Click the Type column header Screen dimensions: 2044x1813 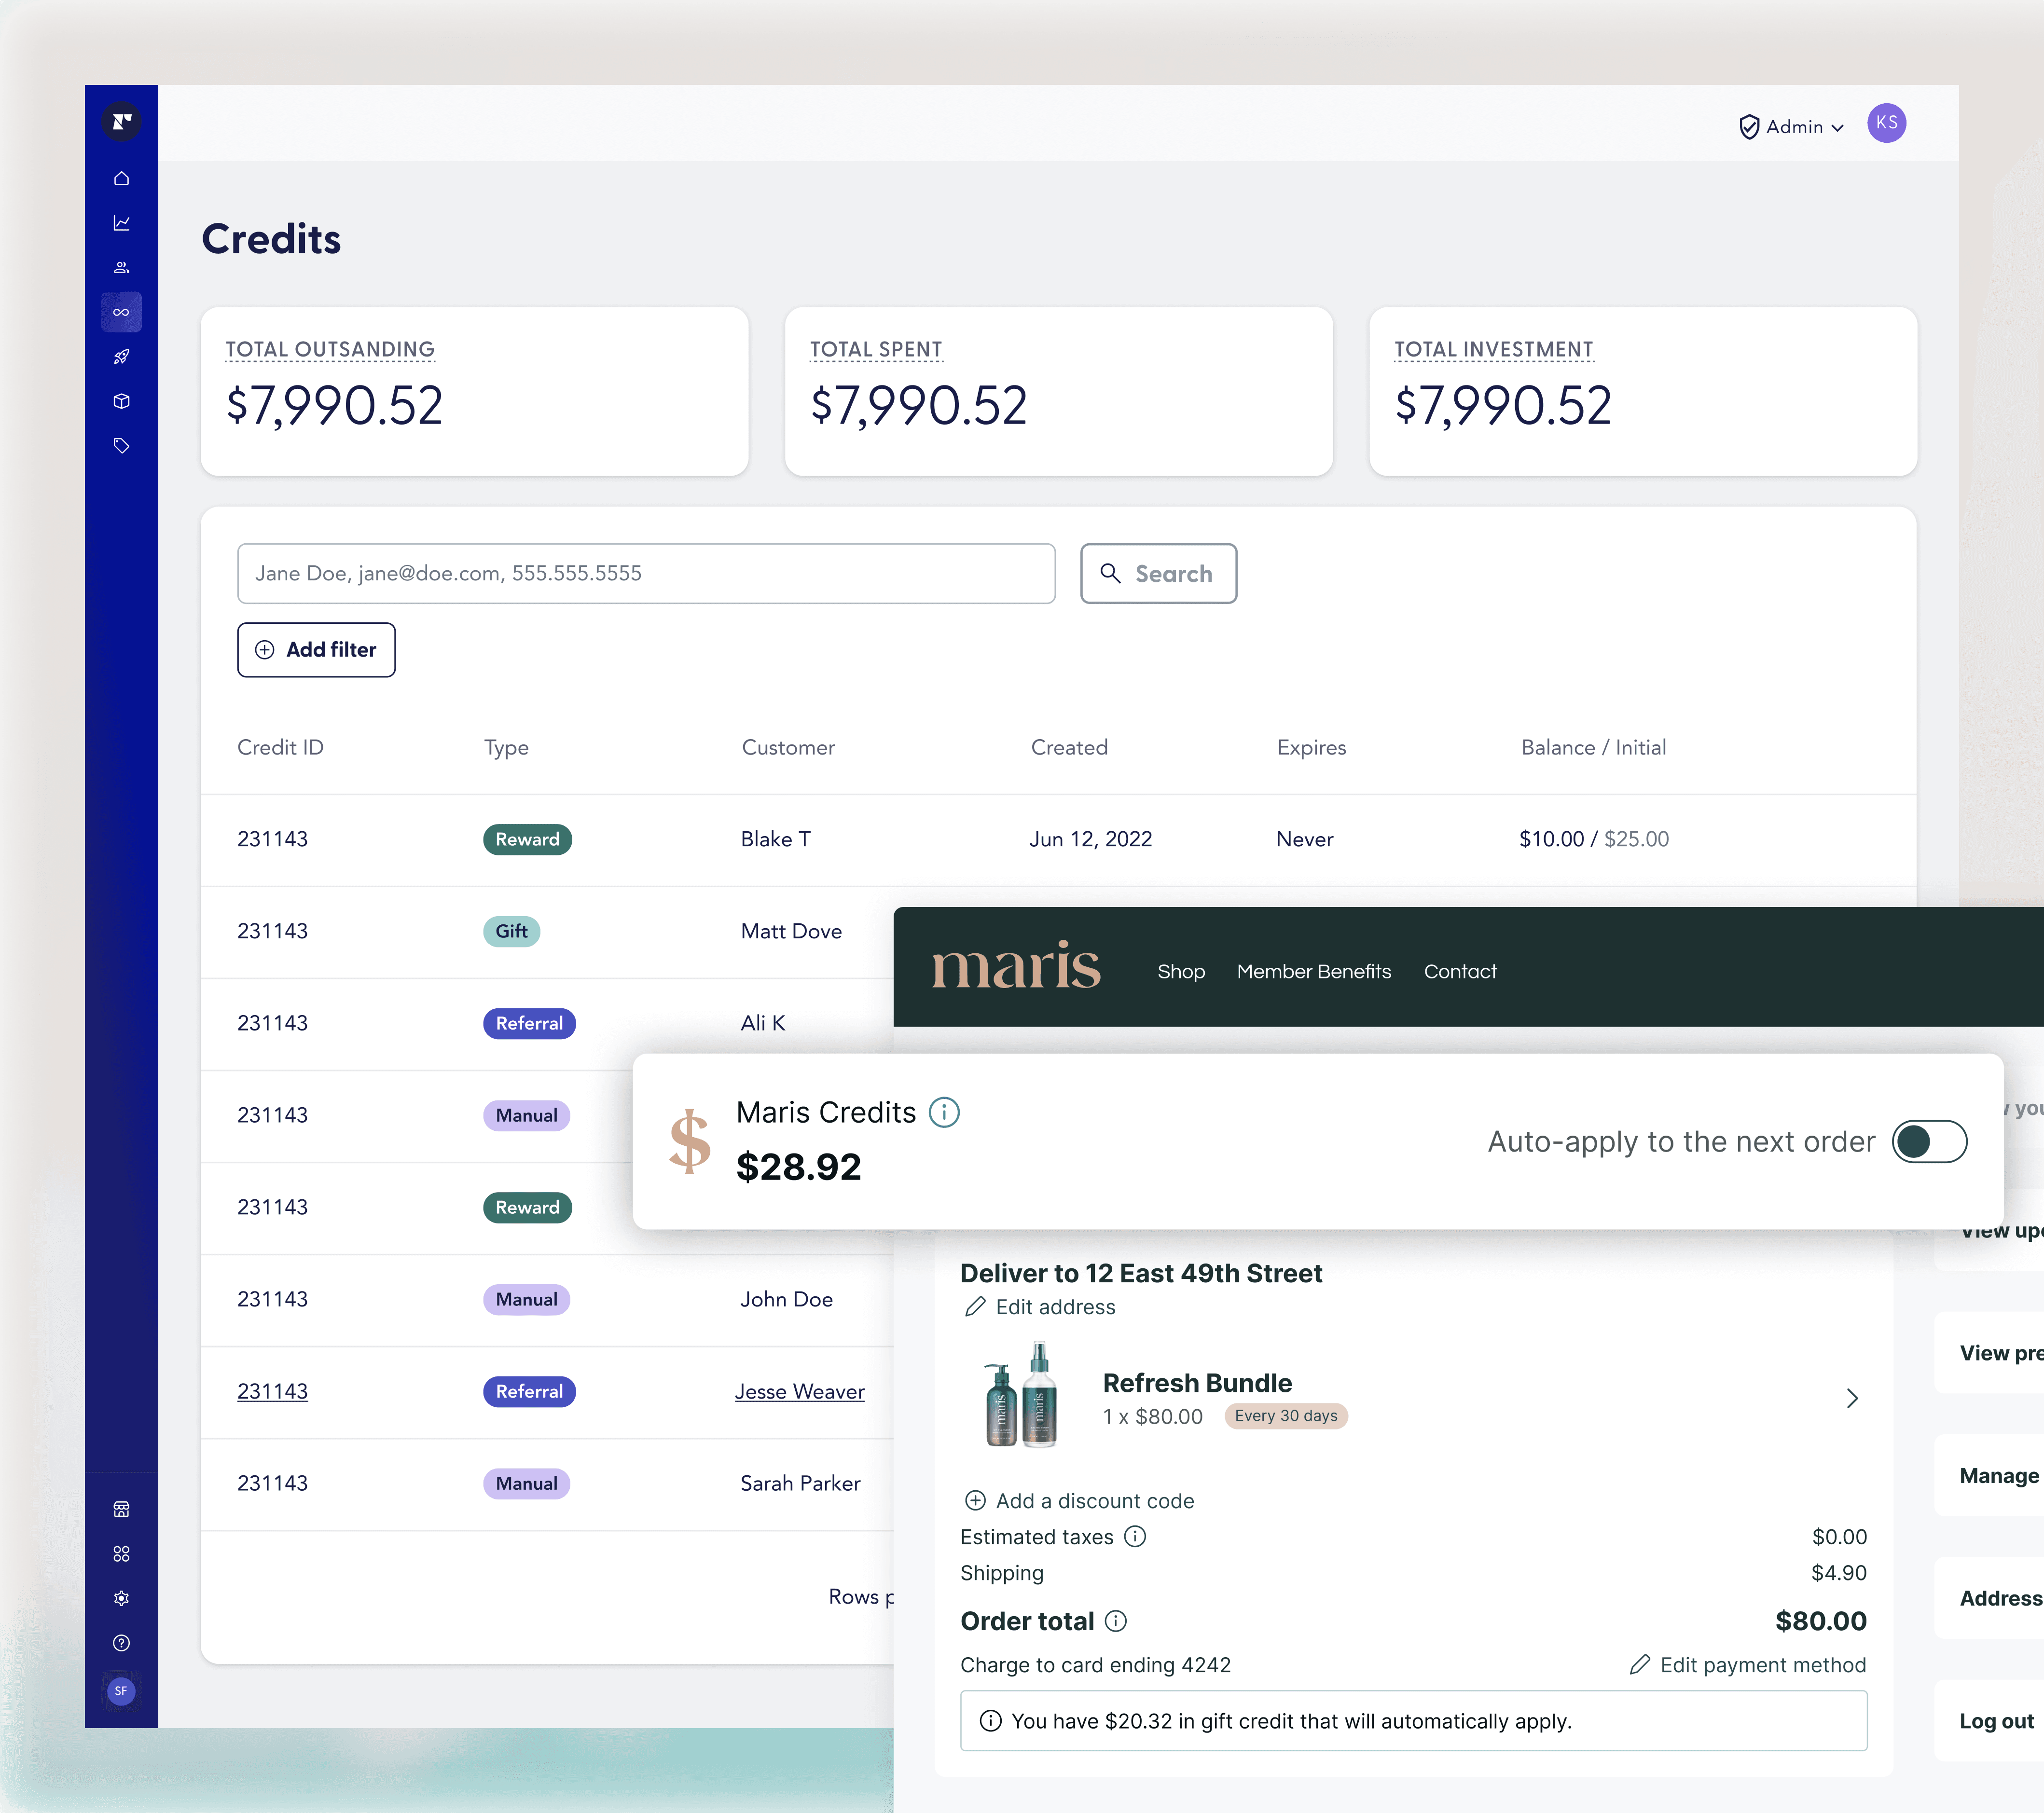(506, 748)
